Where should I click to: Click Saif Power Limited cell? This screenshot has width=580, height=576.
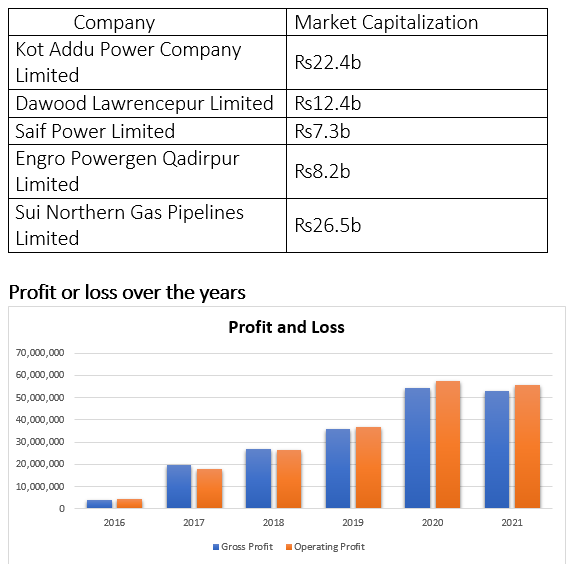[147, 131]
